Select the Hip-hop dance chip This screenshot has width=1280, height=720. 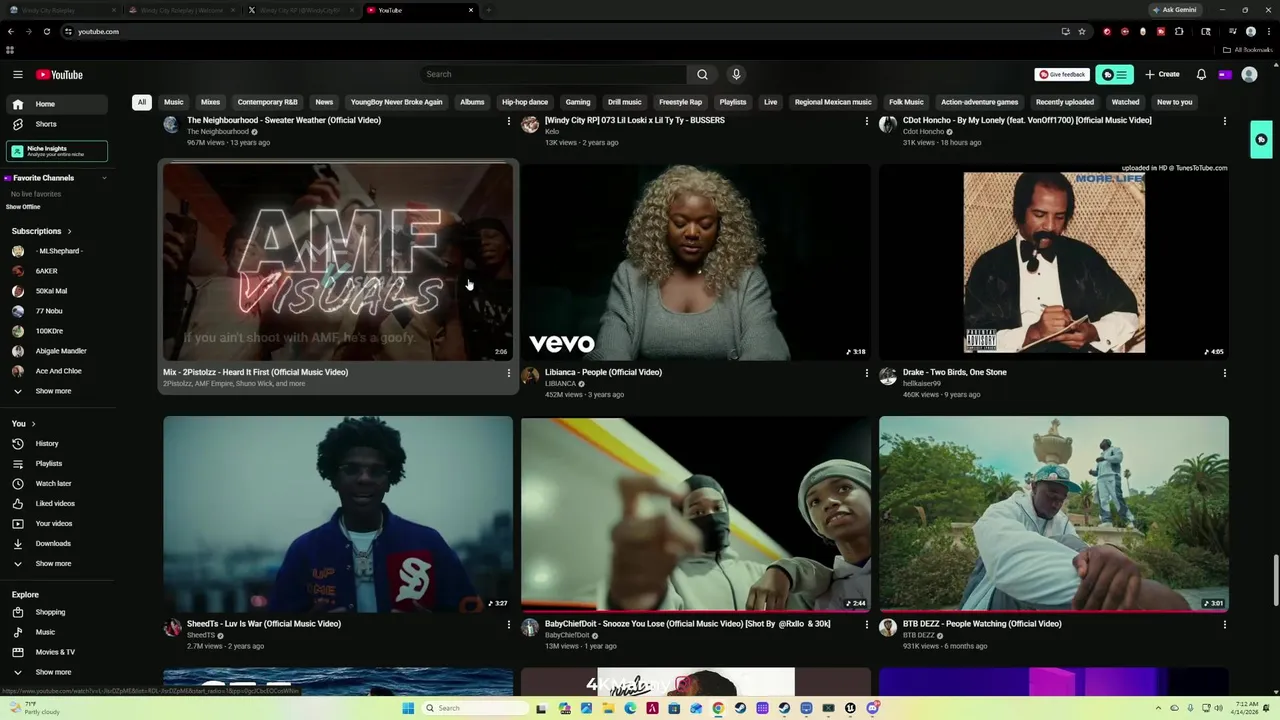click(525, 102)
